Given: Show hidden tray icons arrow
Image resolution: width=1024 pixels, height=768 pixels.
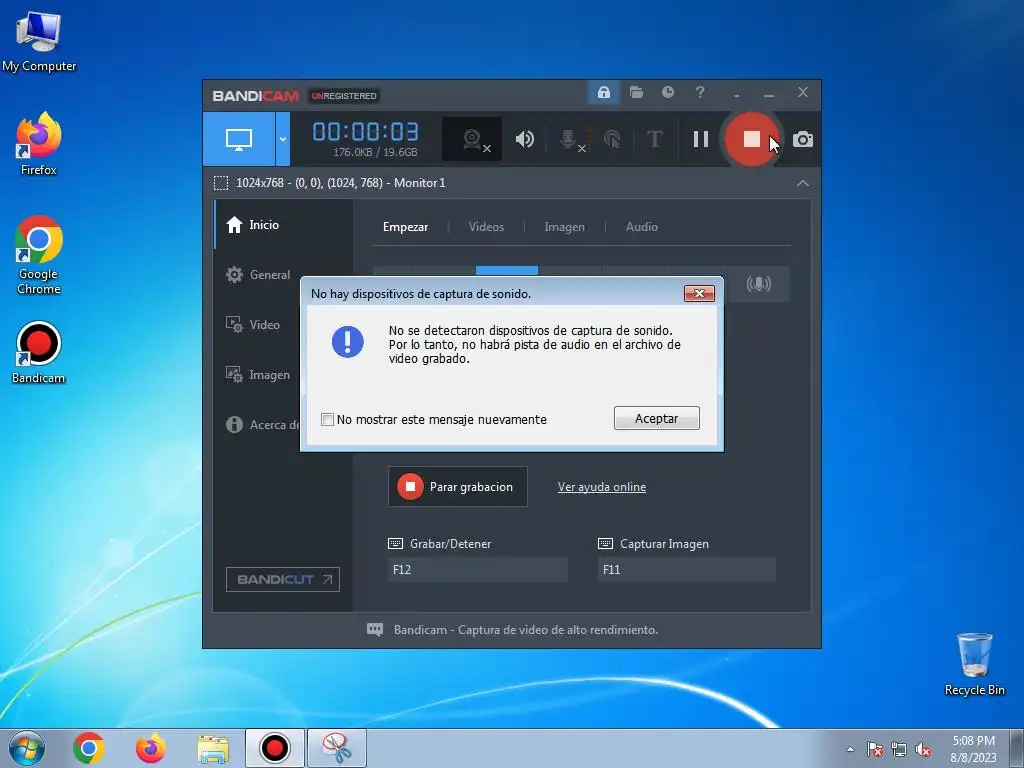Looking at the screenshot, I should (x=850, y=749).
